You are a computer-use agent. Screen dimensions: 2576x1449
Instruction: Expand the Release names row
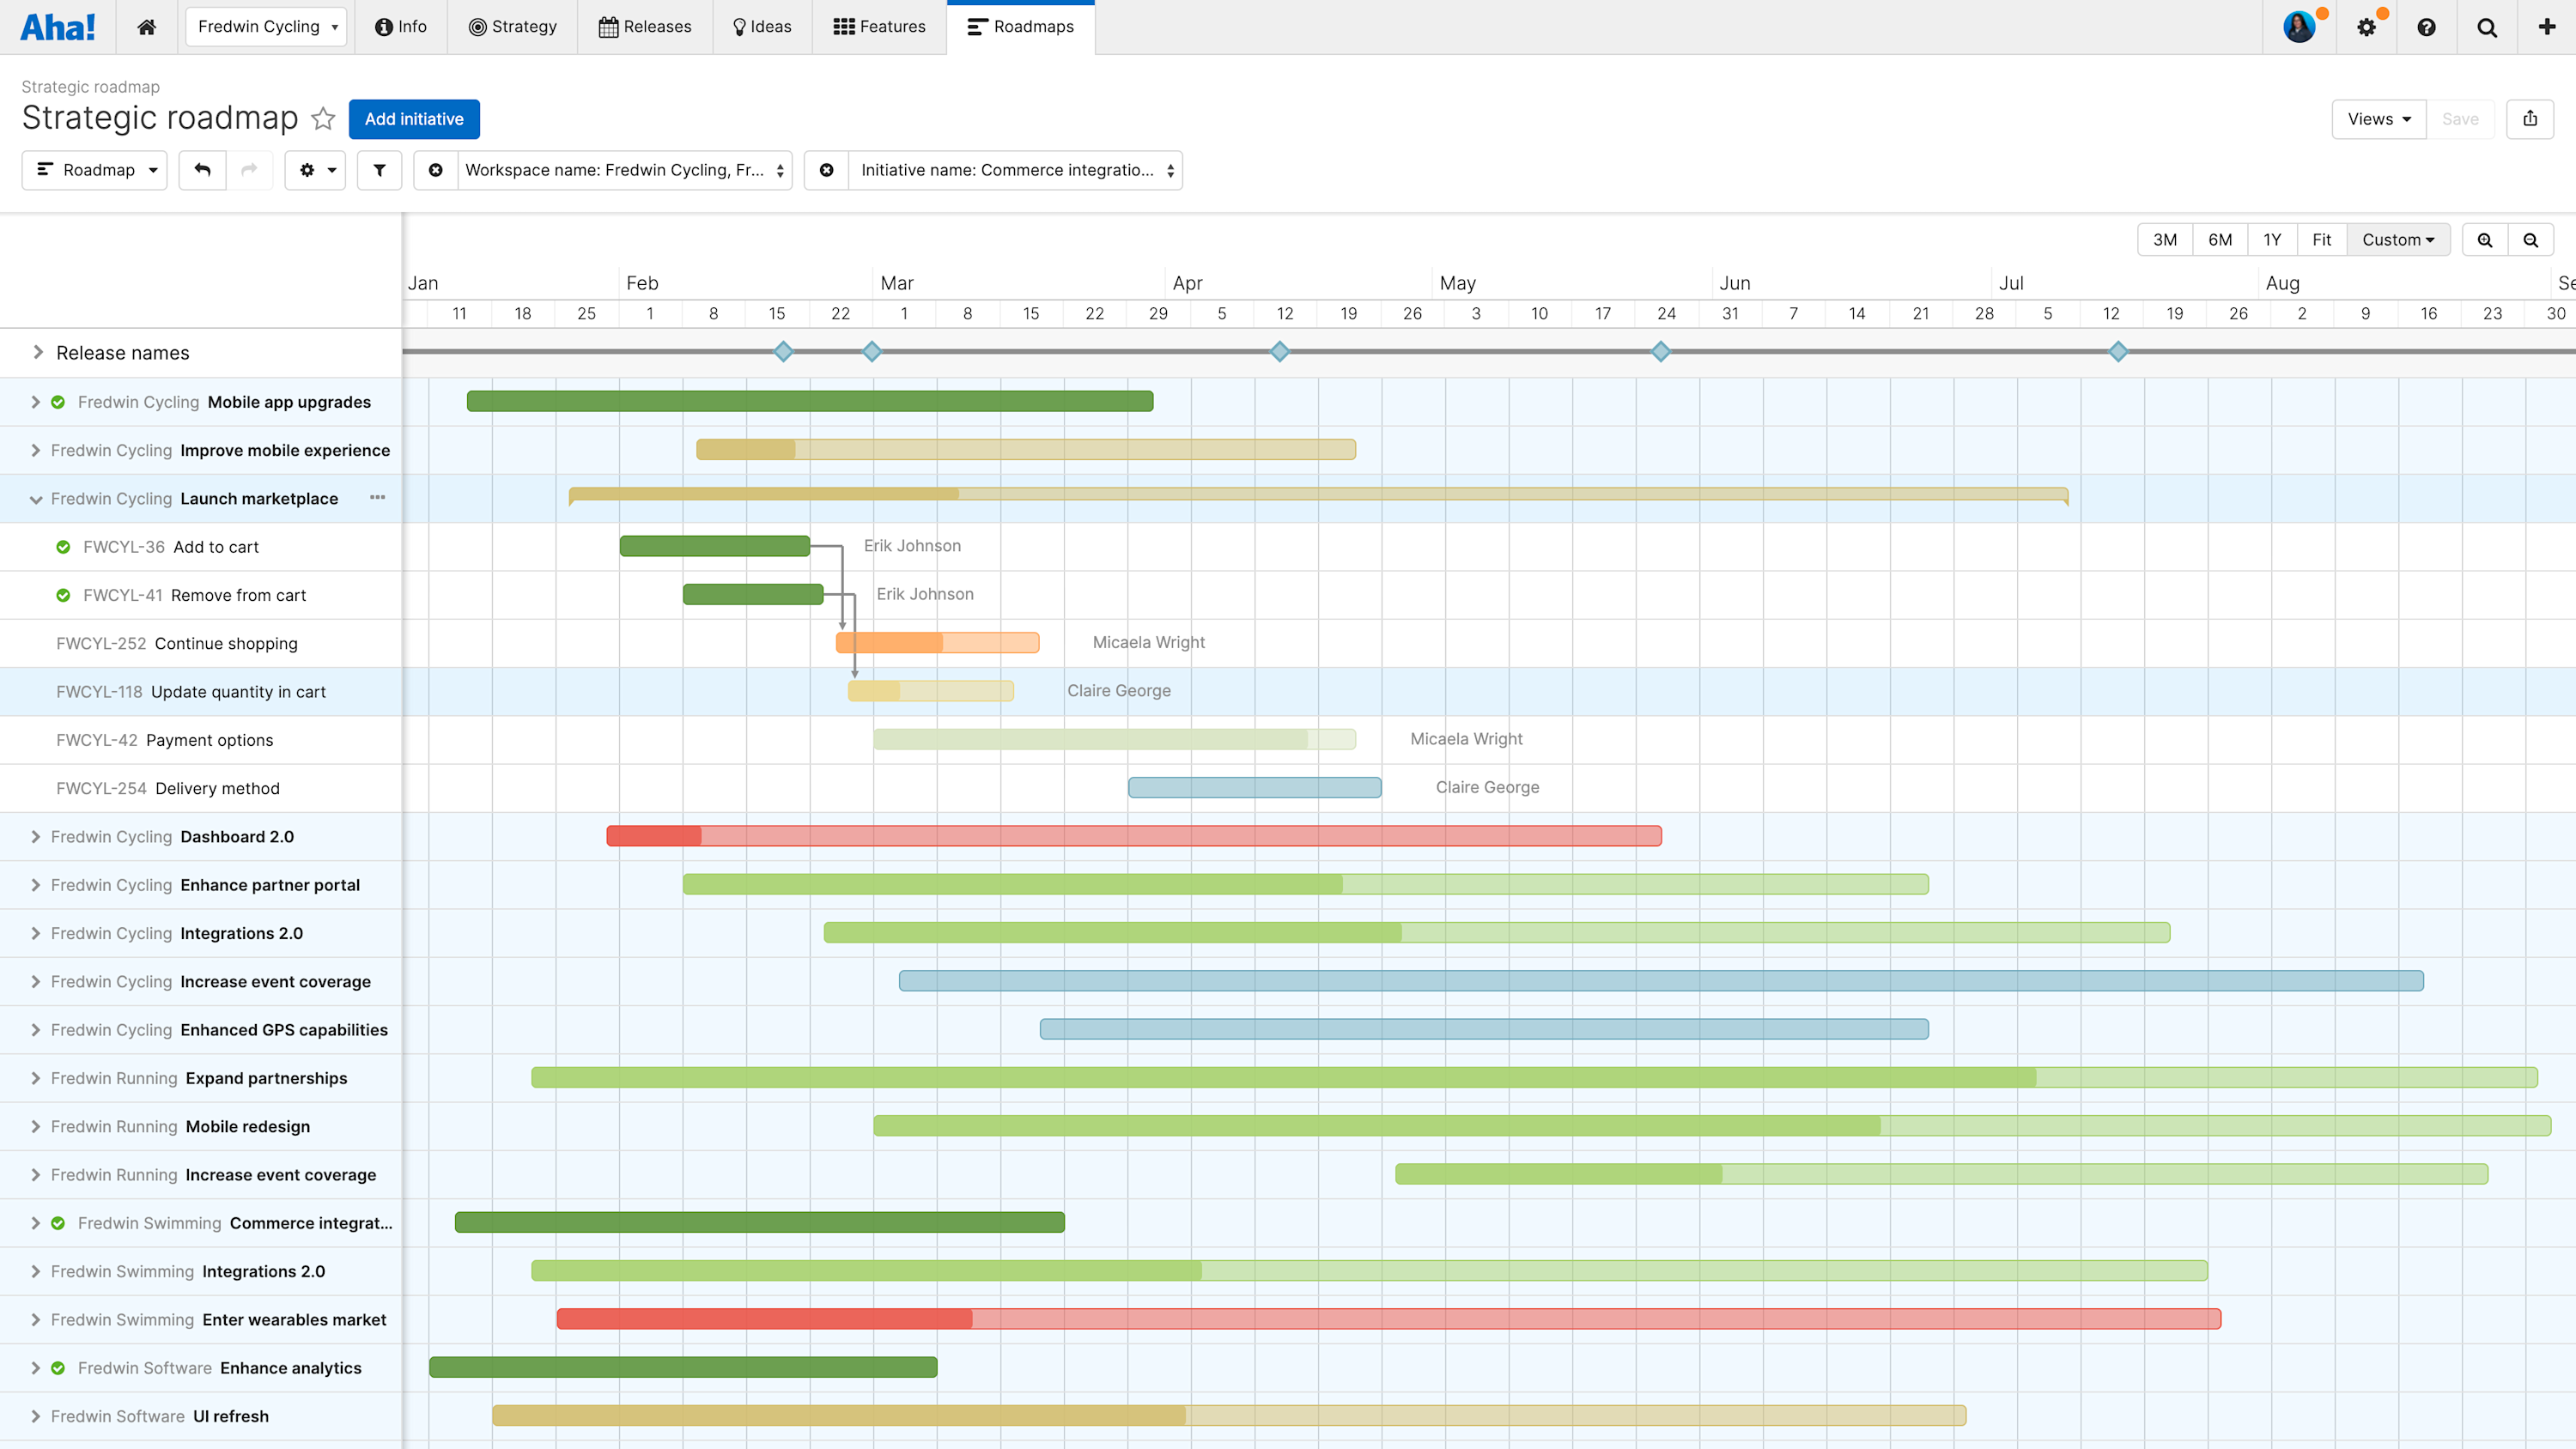(38, 352)
